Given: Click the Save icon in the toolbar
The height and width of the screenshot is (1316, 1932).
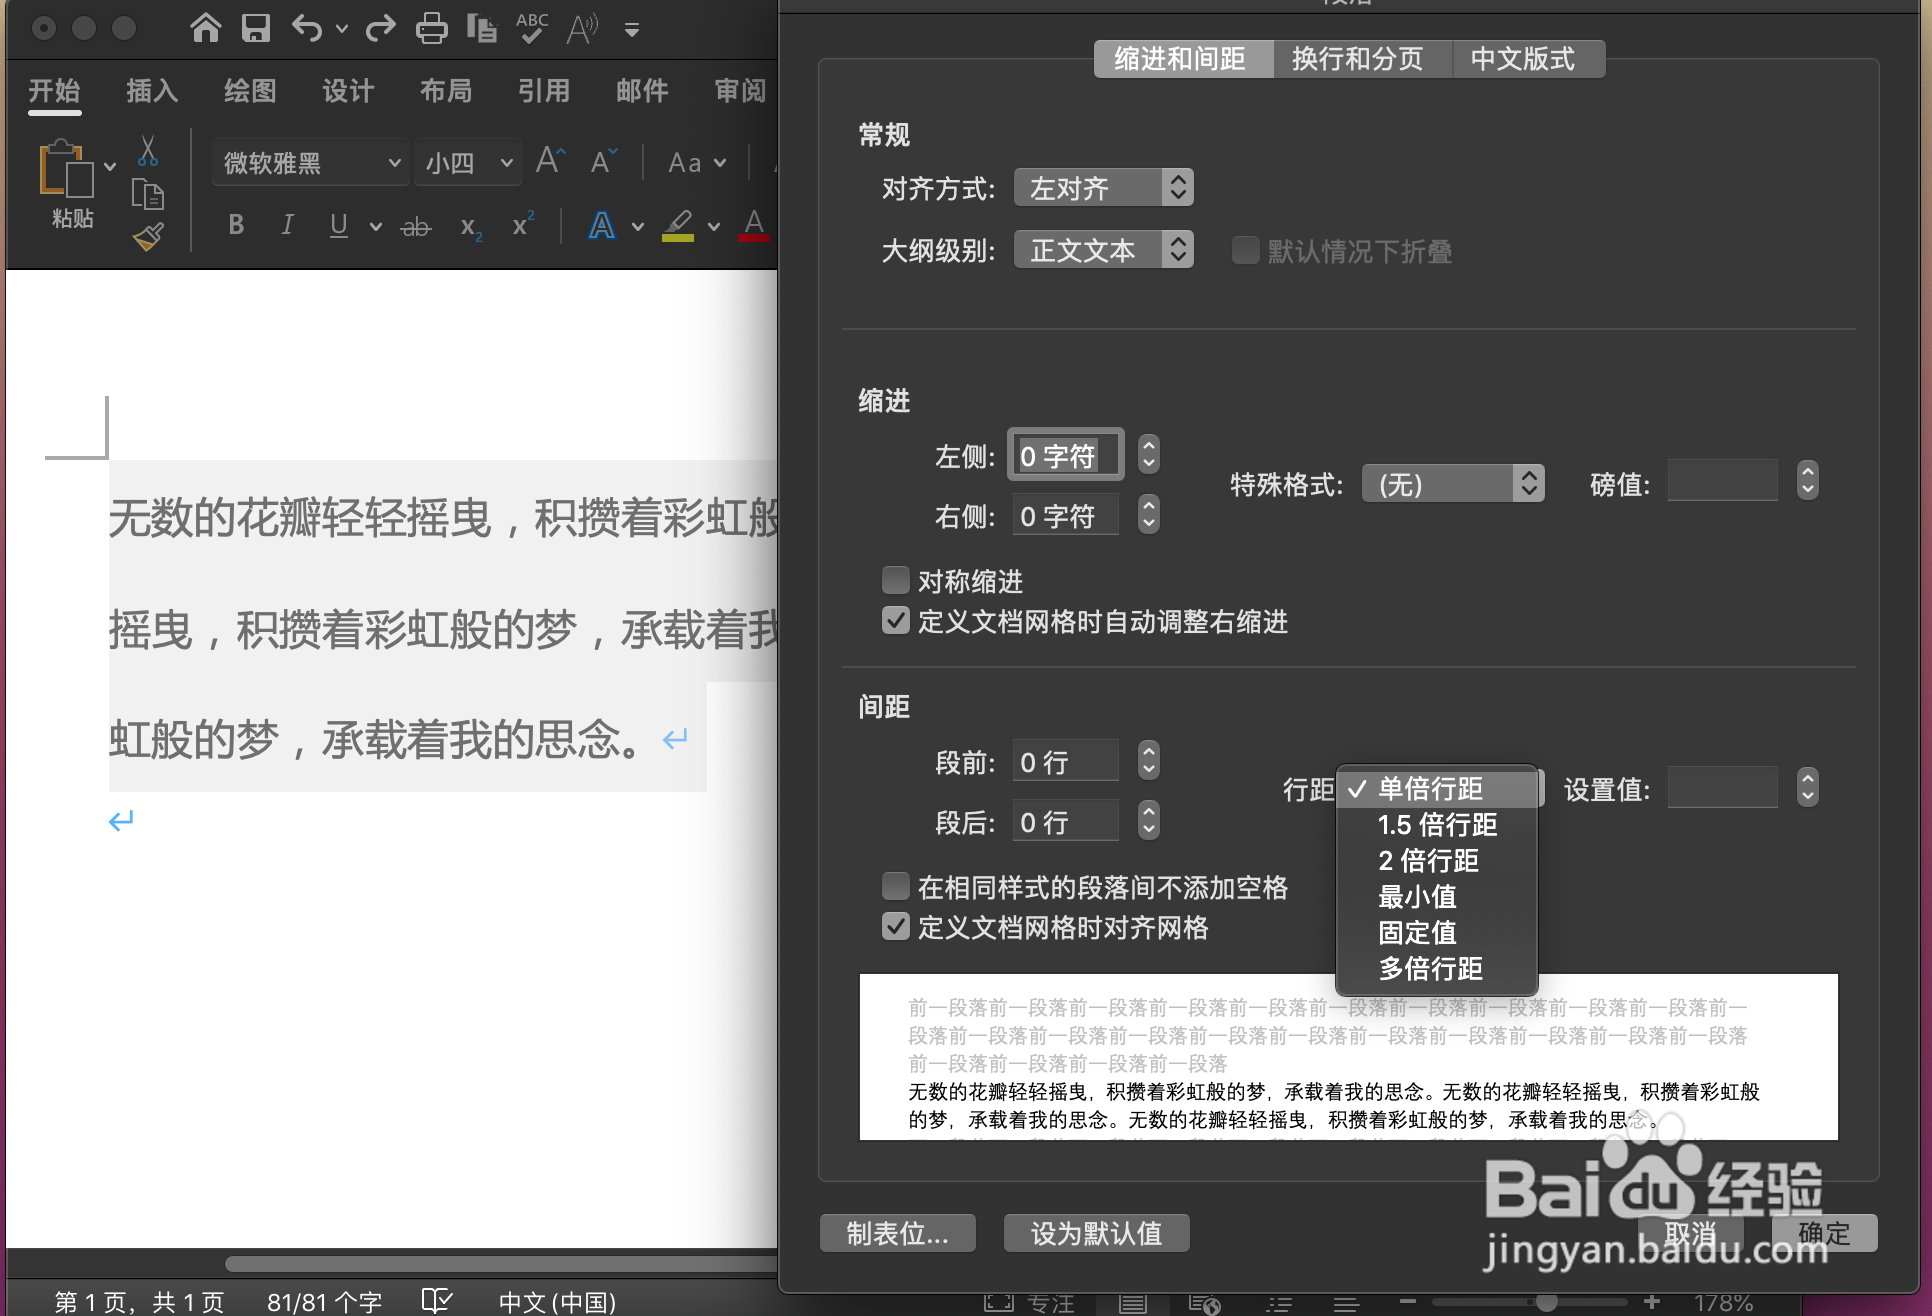Looking at the screenshot, I should pyautogui.click(x=256, y=28).
